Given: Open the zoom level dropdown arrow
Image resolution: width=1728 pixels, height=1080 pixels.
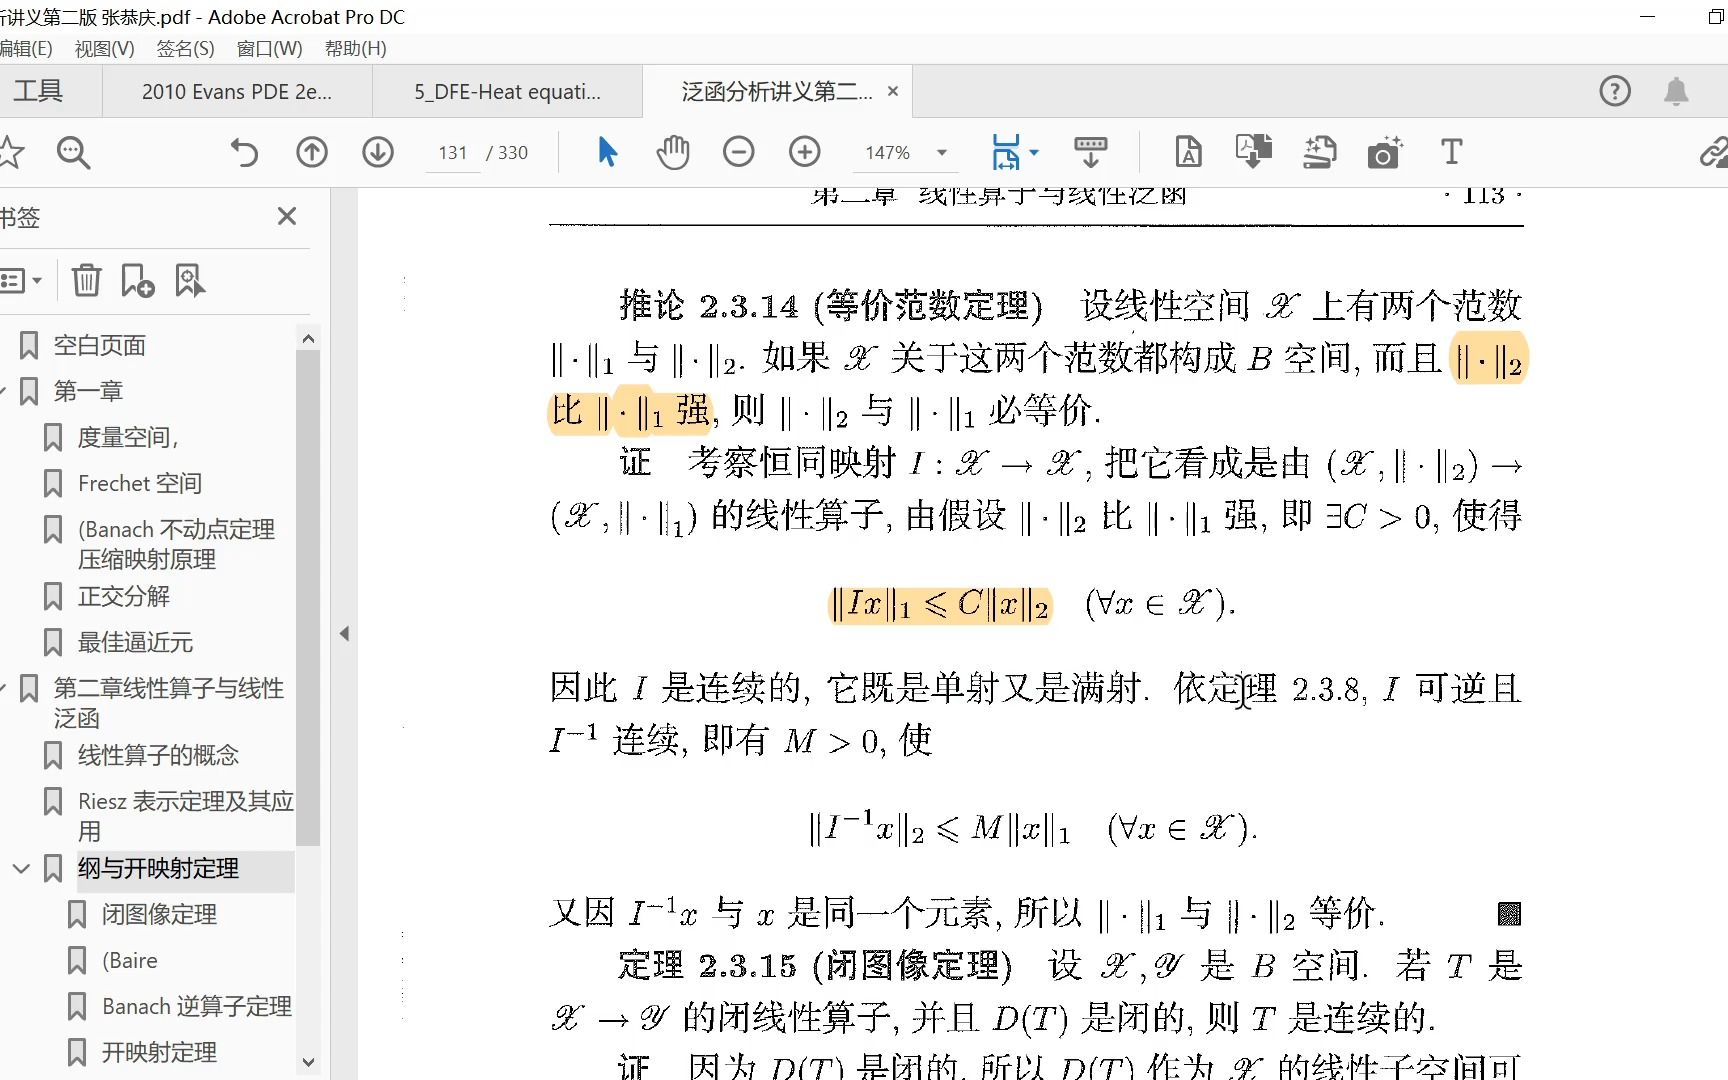Looking at the screenshot, I should pos(941,153).
